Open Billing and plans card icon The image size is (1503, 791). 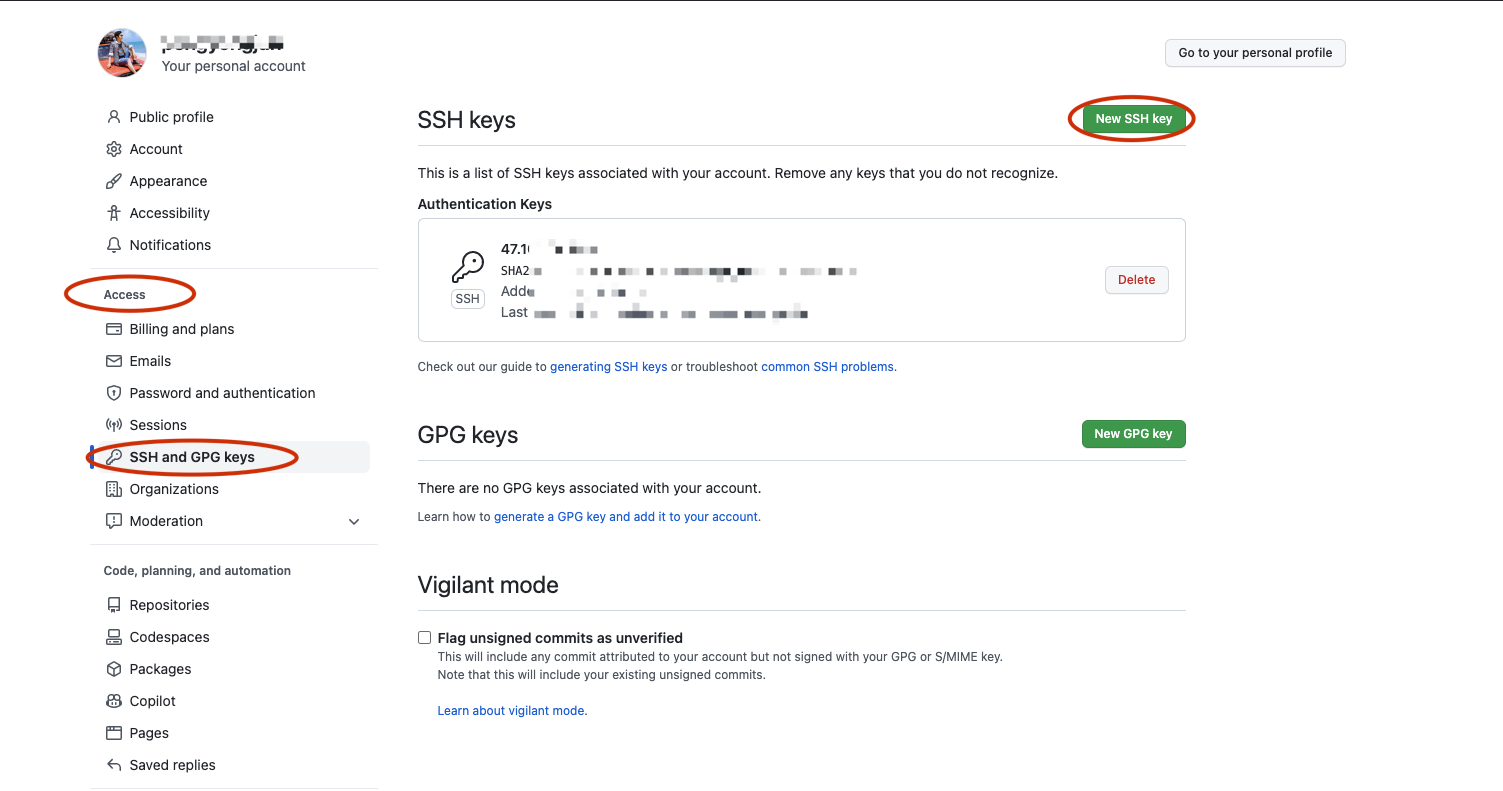point(114,329)
